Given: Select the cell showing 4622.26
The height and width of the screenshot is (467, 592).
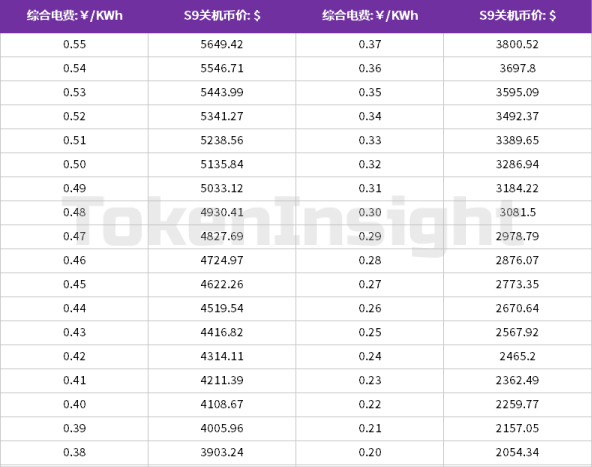Looking at the screenshot, I should [x=222, y=284].
